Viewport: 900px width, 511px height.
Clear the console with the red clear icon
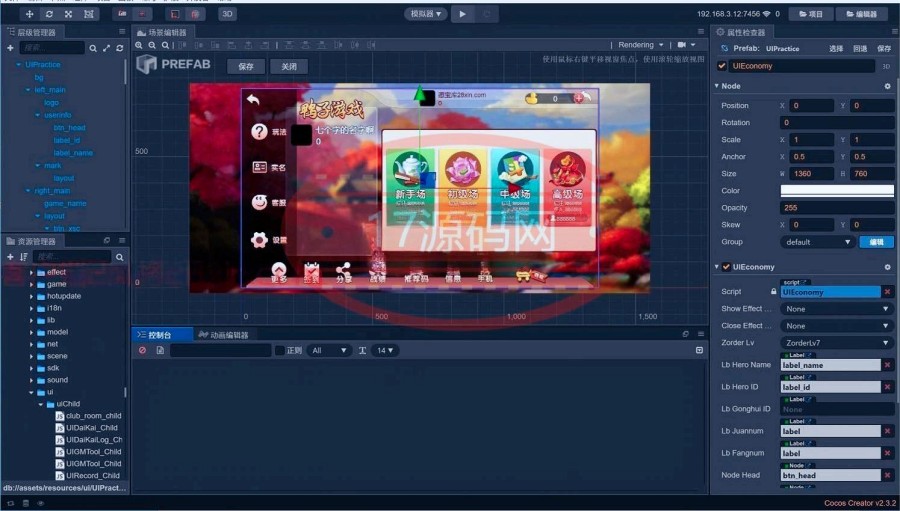(x=142, y=350)
